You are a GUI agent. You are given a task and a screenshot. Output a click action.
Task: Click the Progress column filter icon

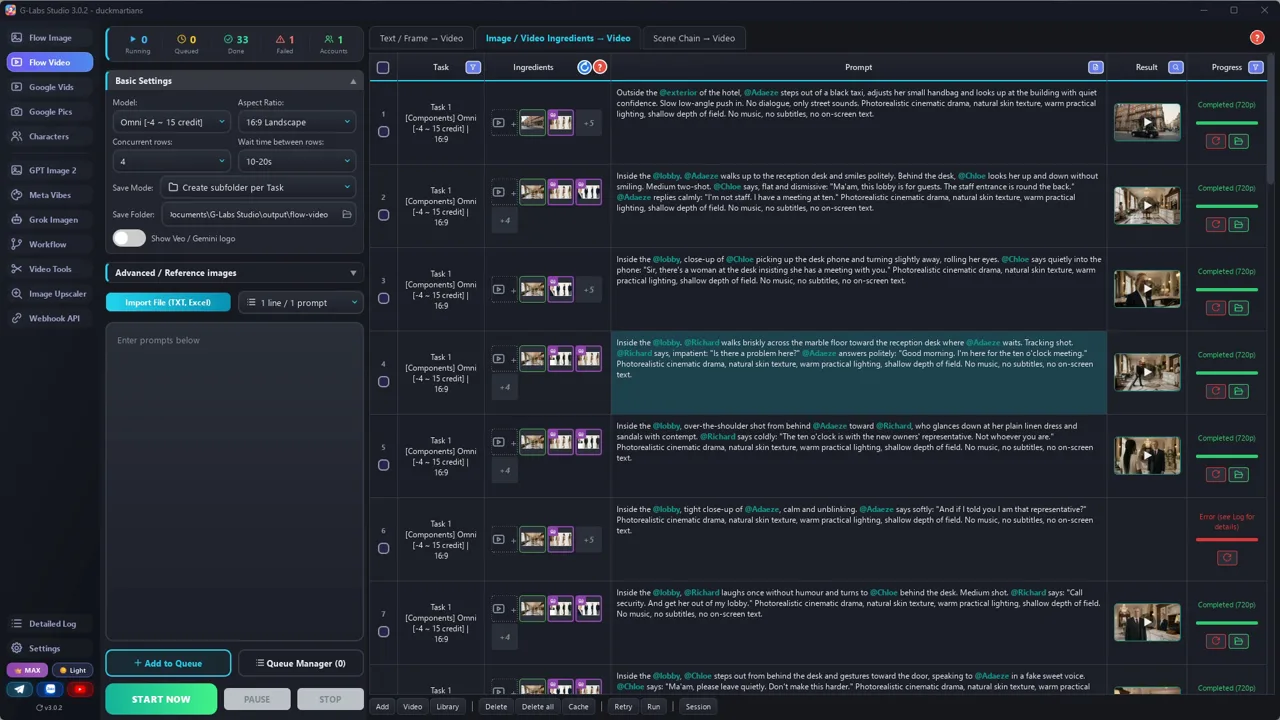[x=1256, y=67]
